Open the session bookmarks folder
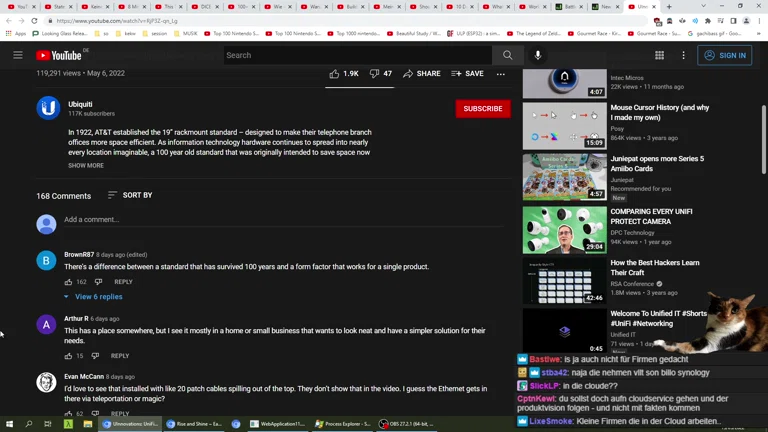Screen dimensions: 768x432 pyautogui.click(x=155, y=34)
